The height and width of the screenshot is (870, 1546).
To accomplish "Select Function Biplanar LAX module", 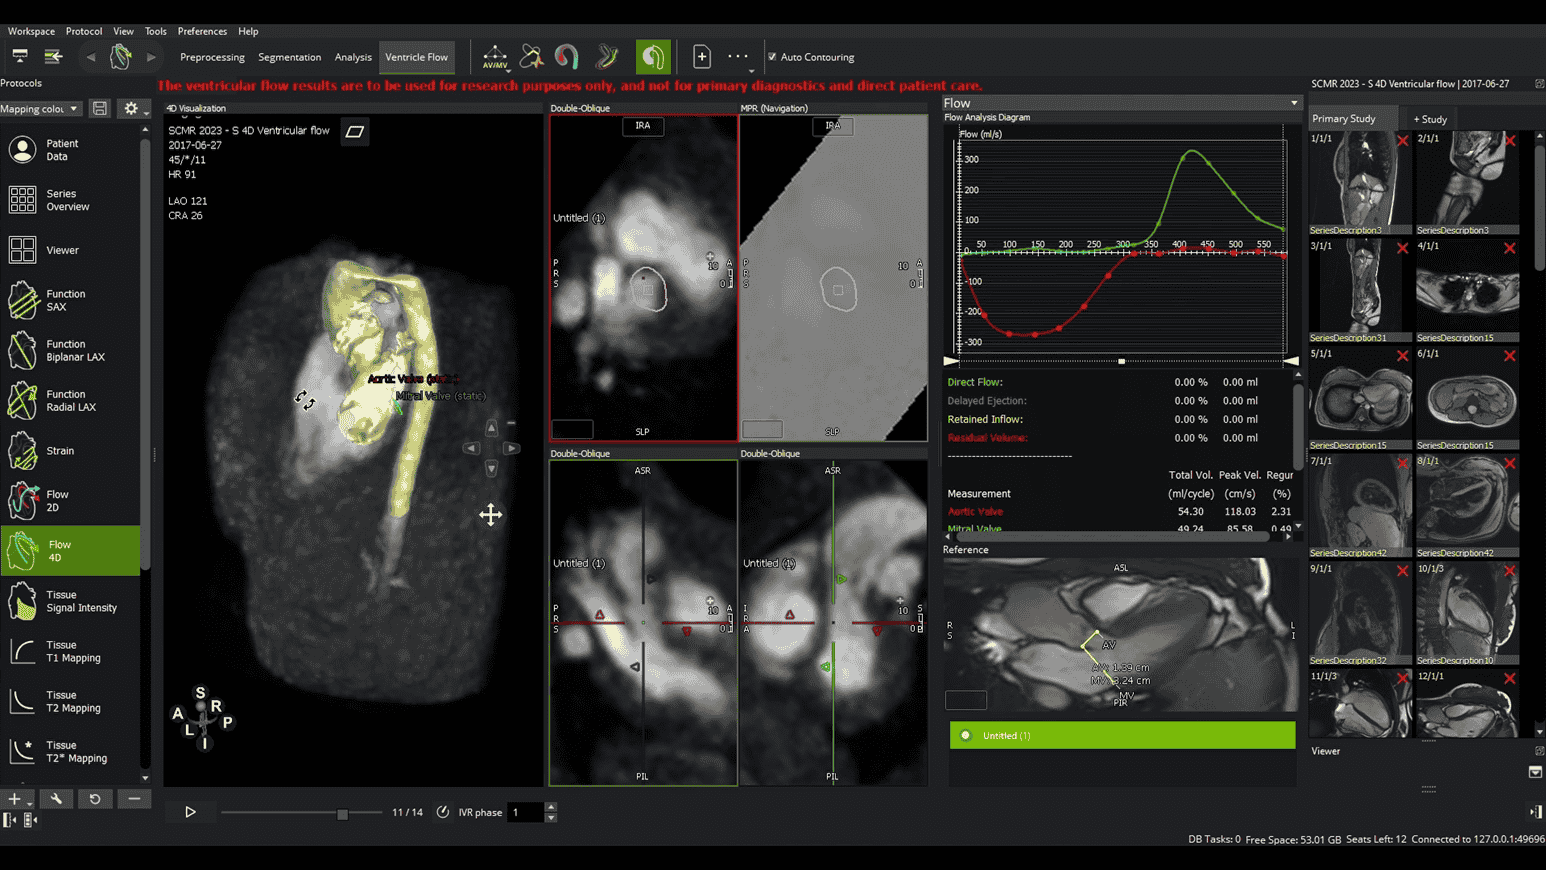I will point(70,350).
